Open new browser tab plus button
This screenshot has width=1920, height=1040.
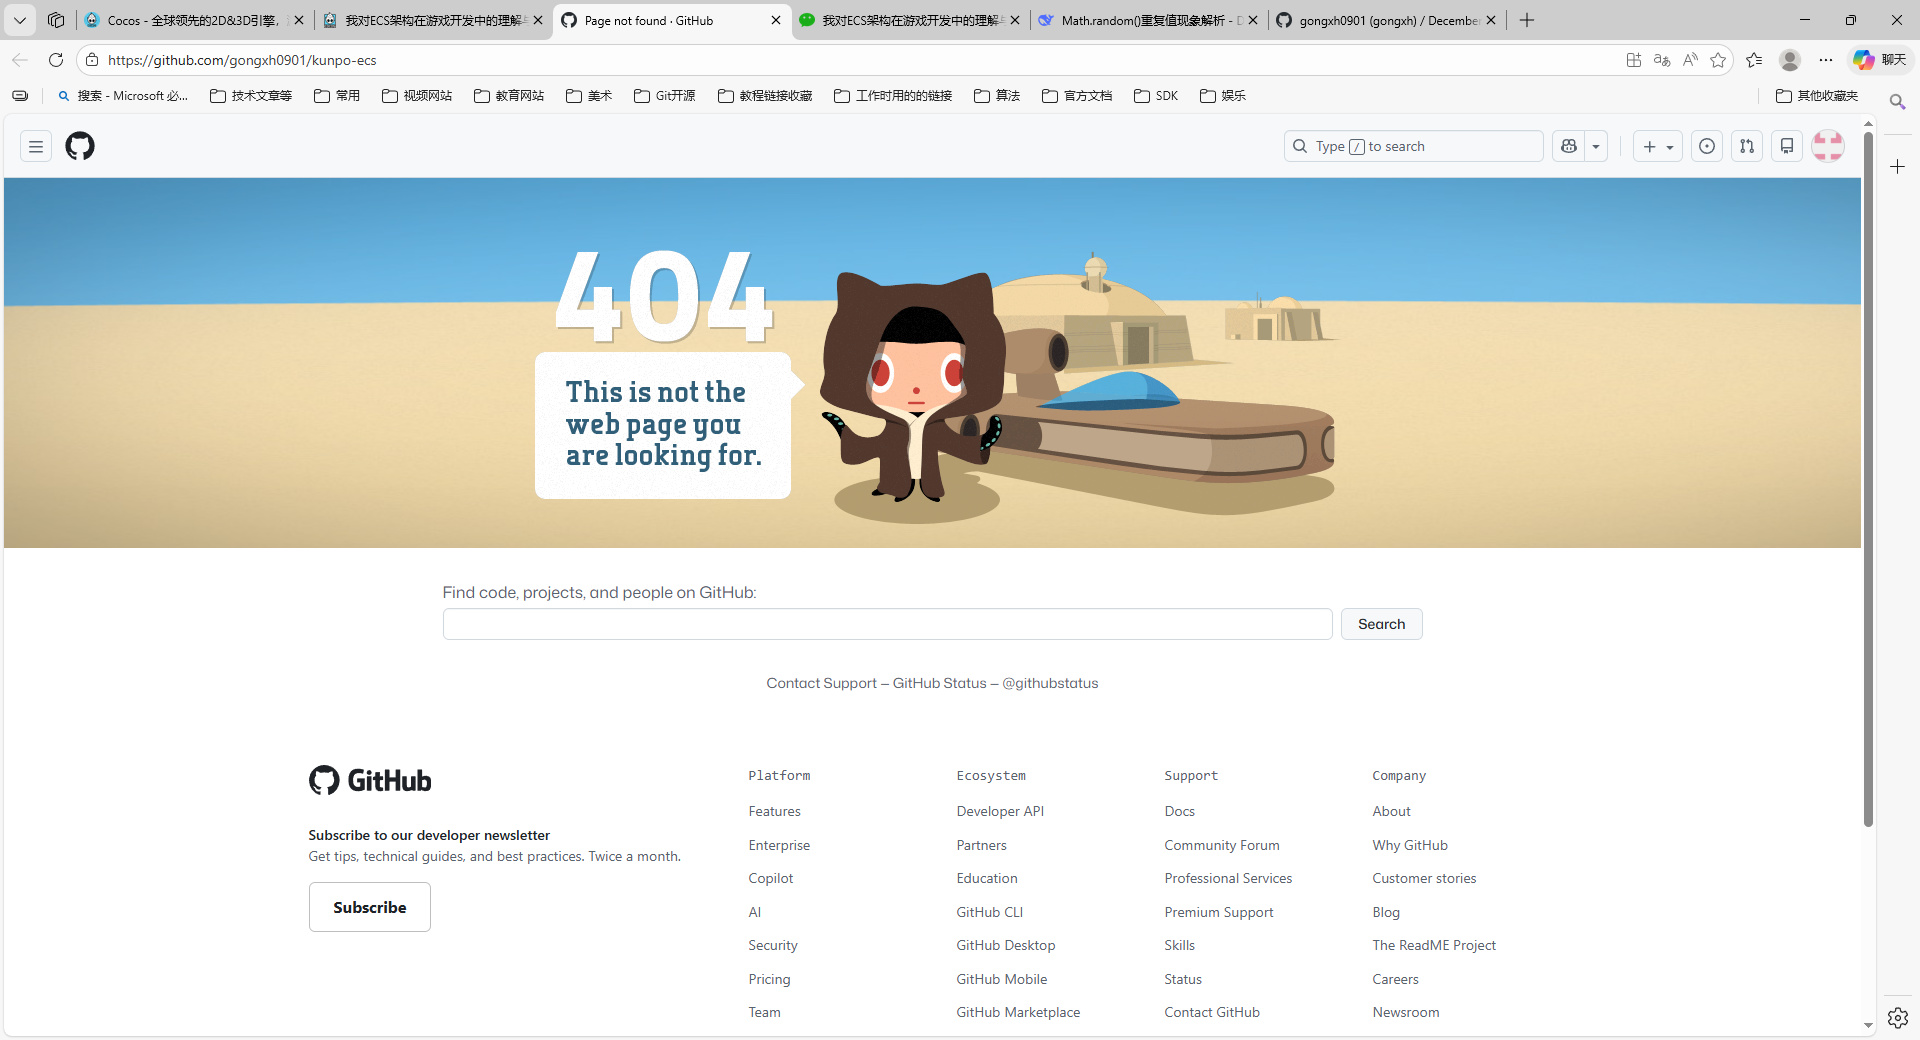(1527, 20)
